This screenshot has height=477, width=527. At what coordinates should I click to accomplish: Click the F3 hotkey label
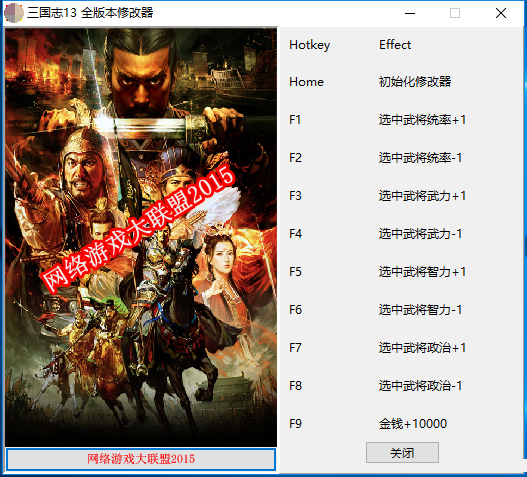(295, 196)
